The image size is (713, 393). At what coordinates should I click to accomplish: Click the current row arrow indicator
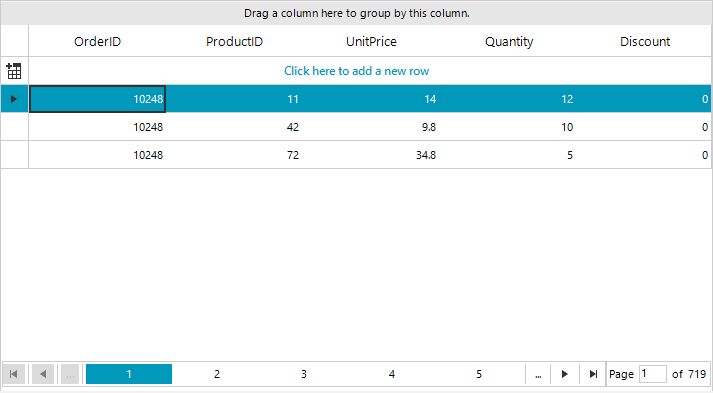(14, 99)
